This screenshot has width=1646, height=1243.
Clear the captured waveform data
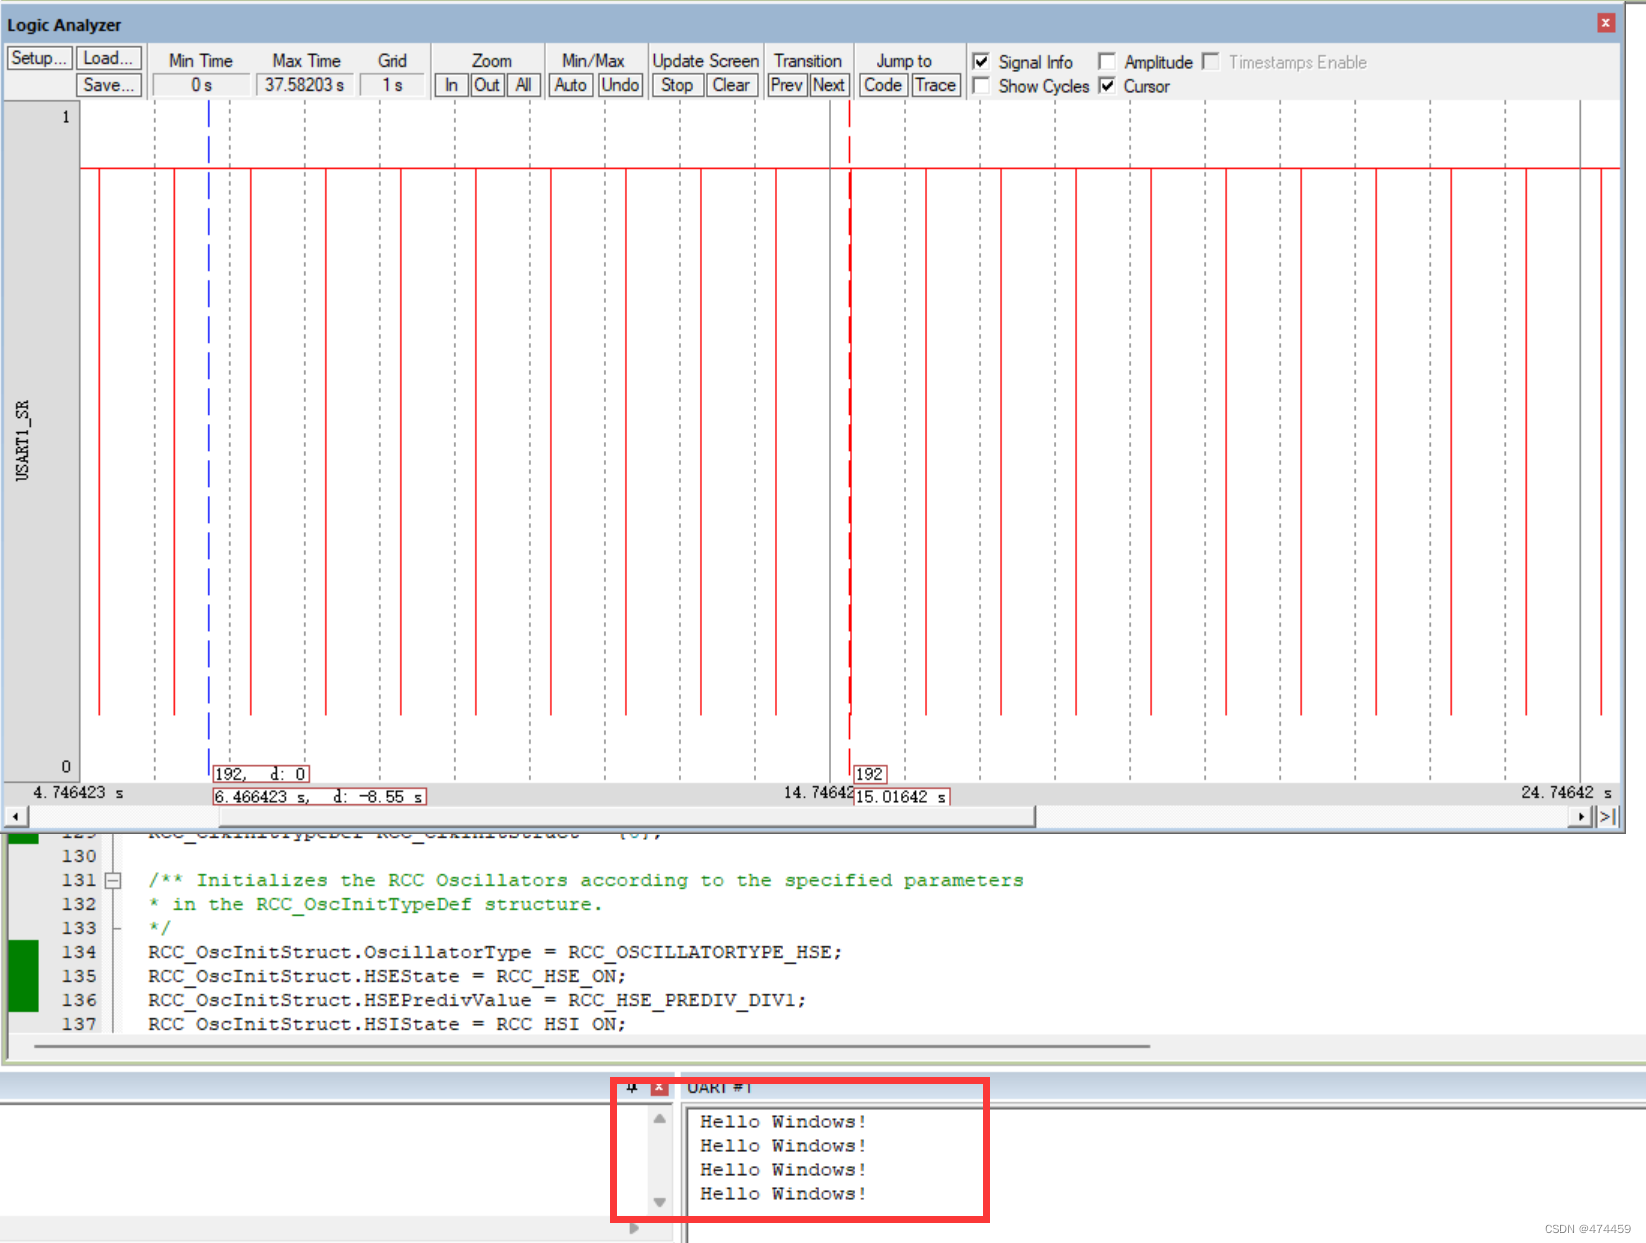click(x=732, y=85)
